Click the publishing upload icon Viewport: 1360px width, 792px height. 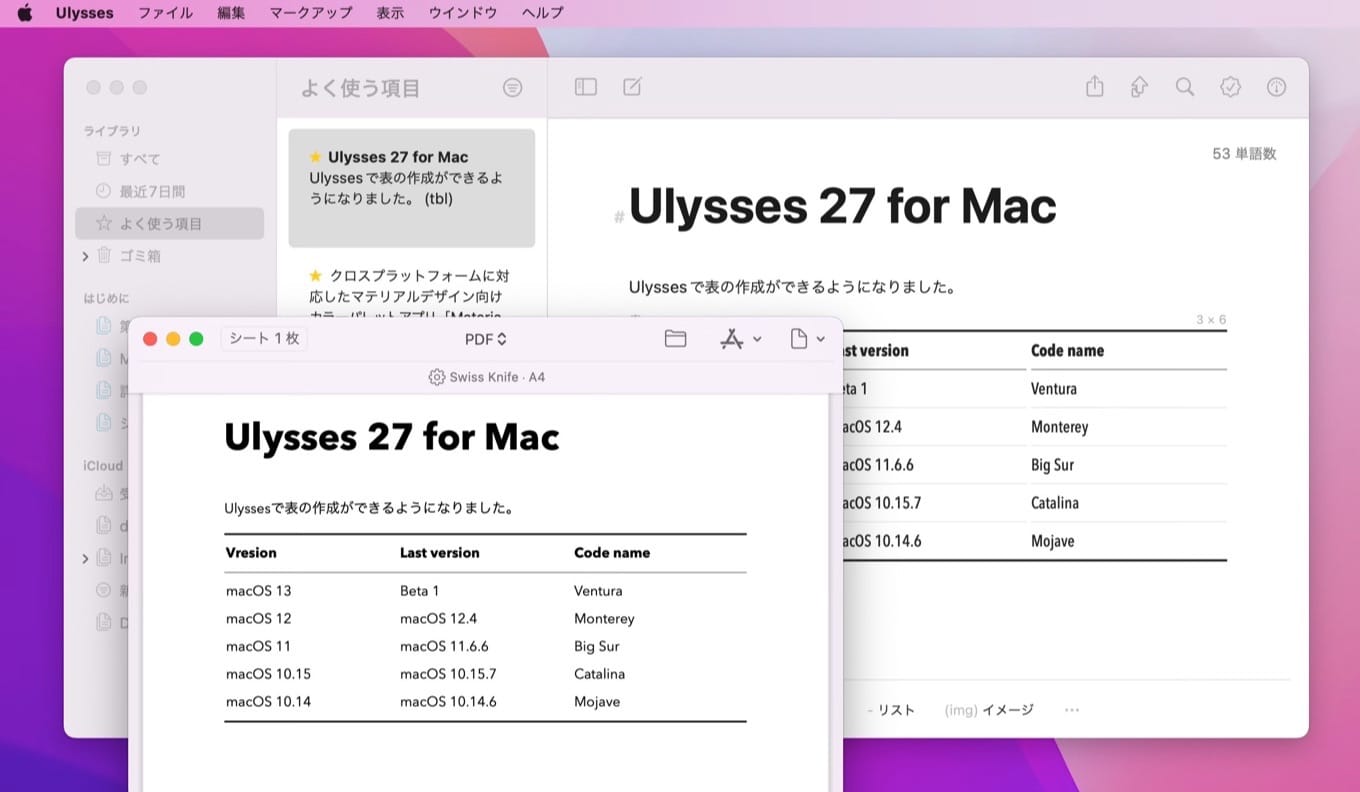(1139, 87)
